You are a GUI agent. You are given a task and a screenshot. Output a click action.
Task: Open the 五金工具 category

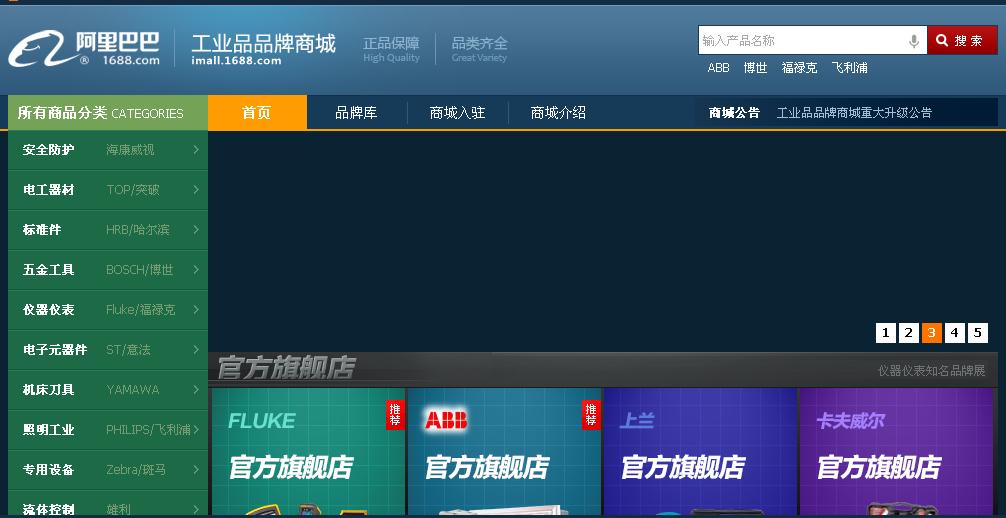(x=48, y=270)
